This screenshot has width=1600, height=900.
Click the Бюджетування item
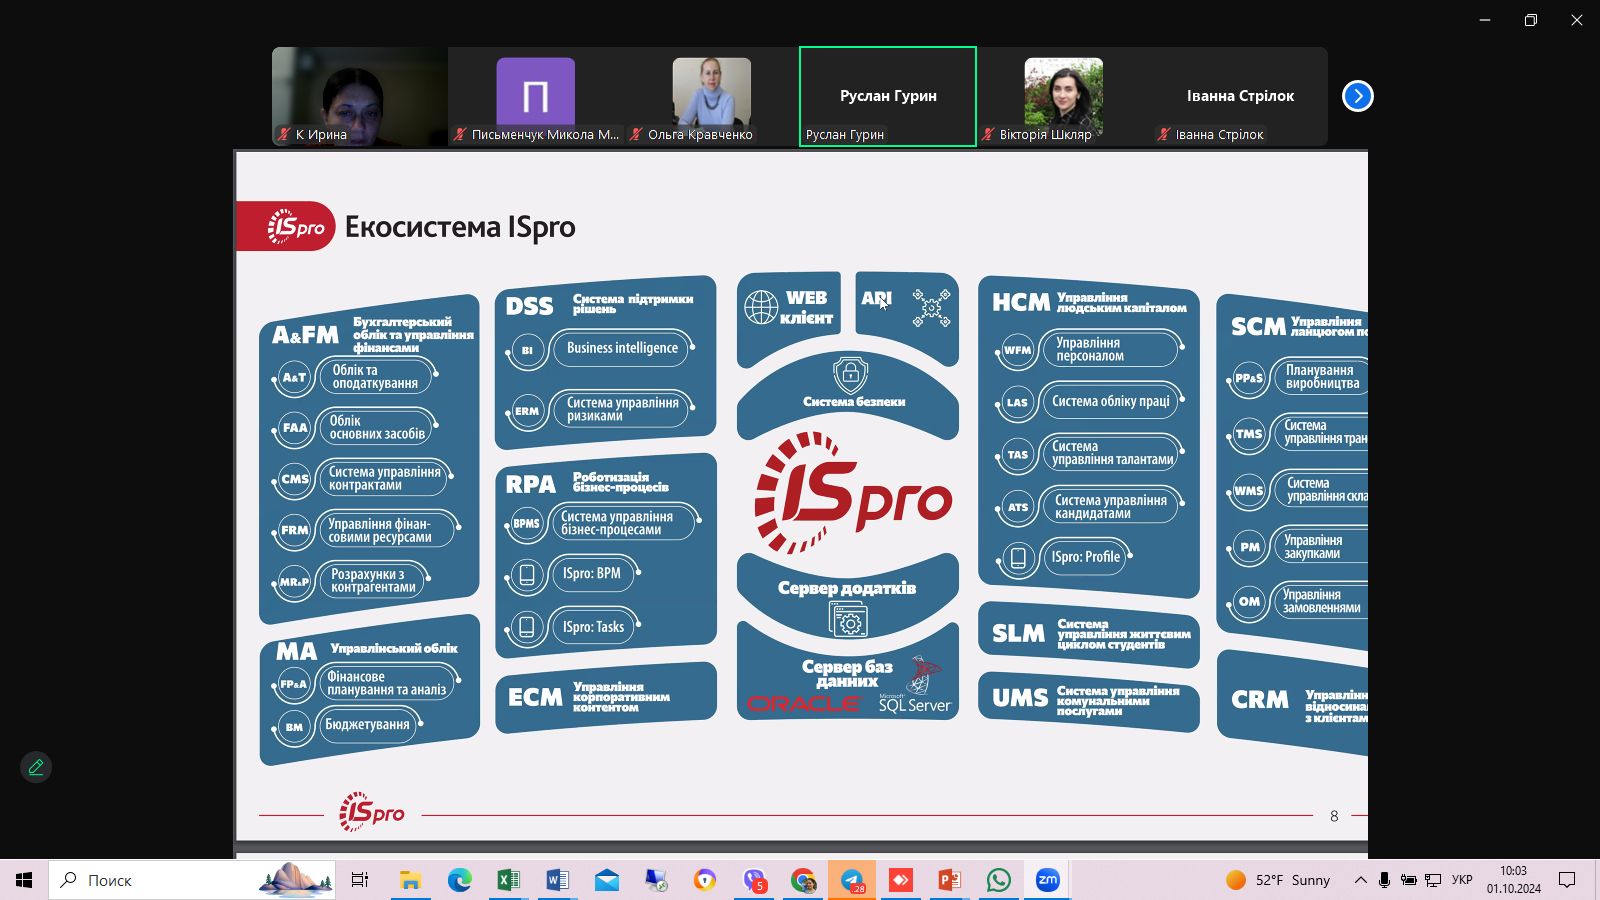(x=367, y=725)
